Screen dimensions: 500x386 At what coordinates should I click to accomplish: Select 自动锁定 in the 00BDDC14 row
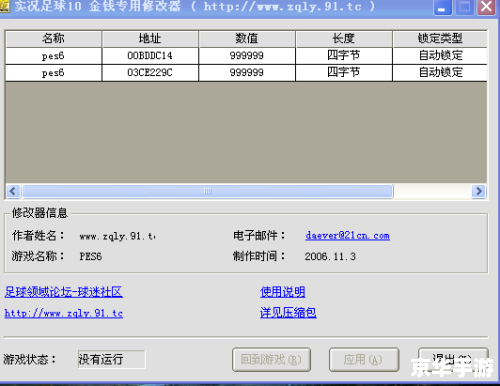440,56
